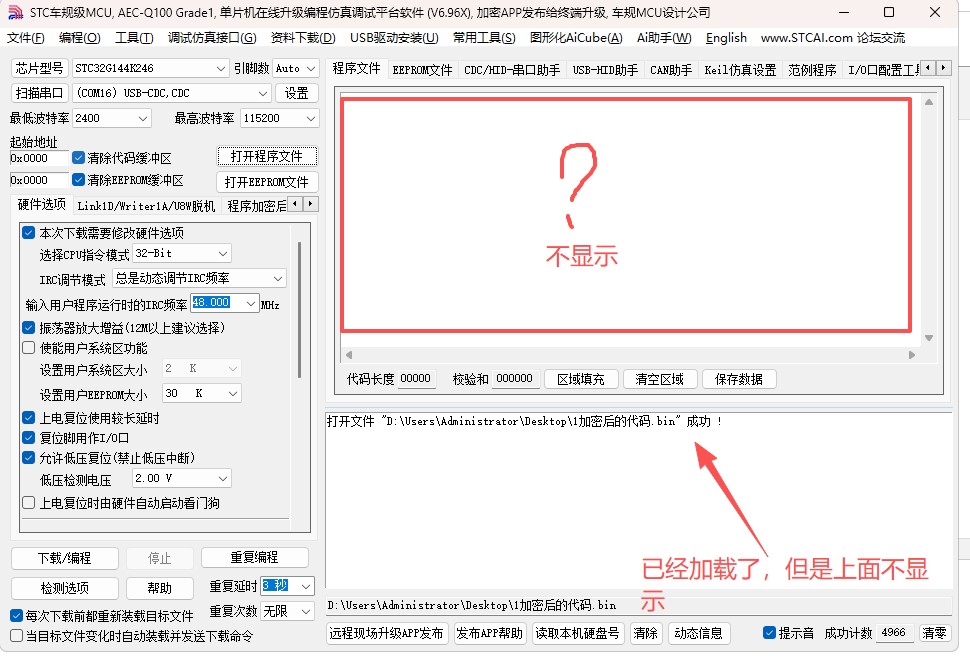Toggle 振荡器放大增益 checkbox
The height and width of the screenshot is (656, 970).
tap(28, 327)
